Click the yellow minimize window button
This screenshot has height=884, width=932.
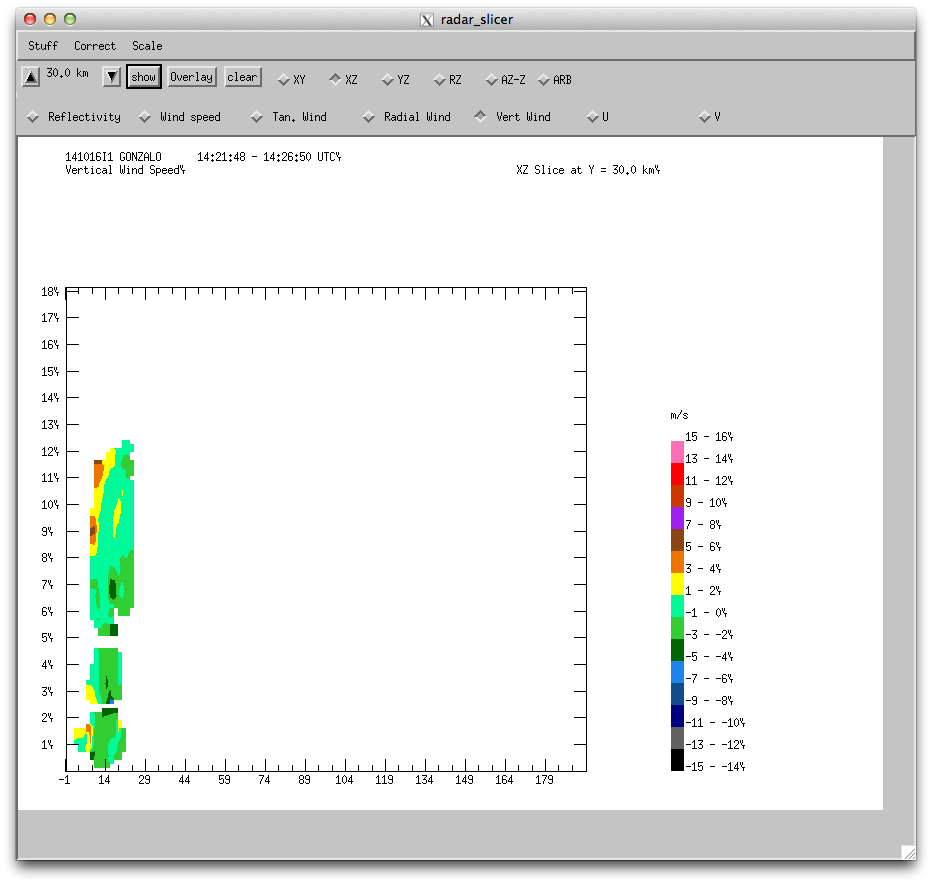pos(50,19)
